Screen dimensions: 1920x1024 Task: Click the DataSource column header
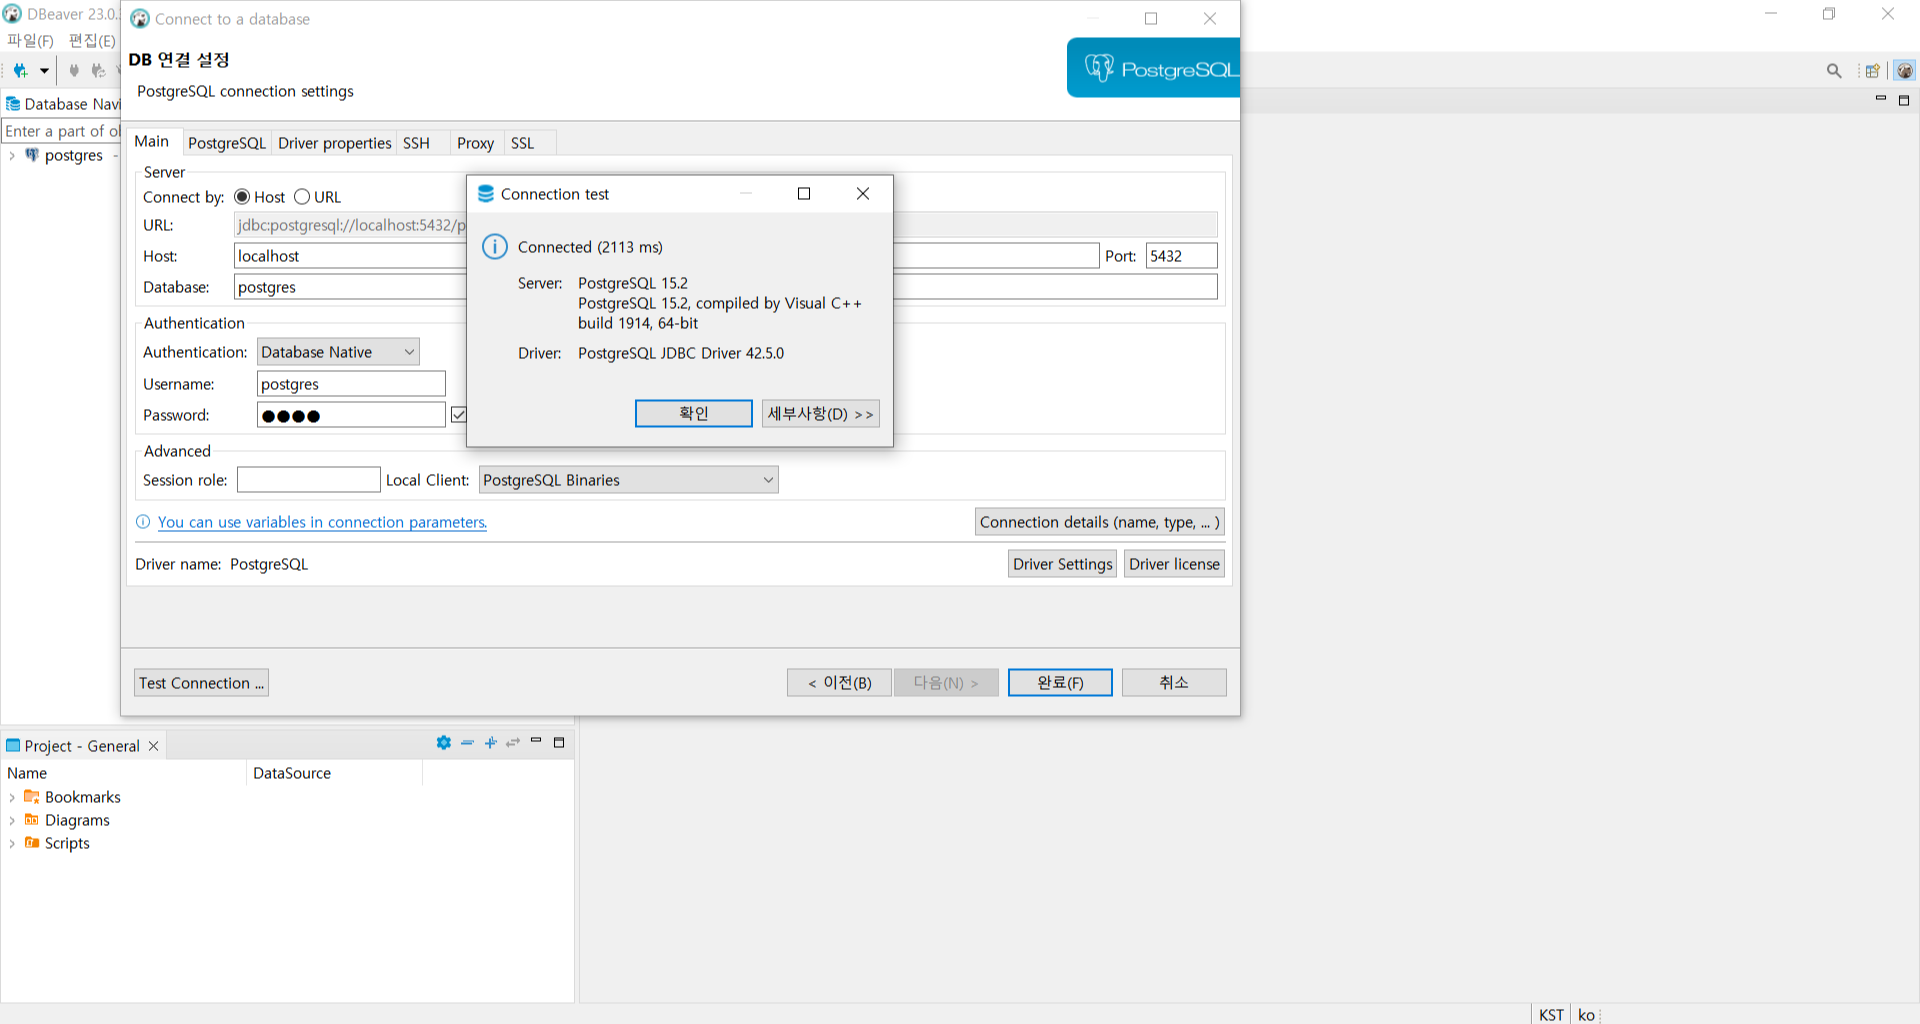(334, 773)
